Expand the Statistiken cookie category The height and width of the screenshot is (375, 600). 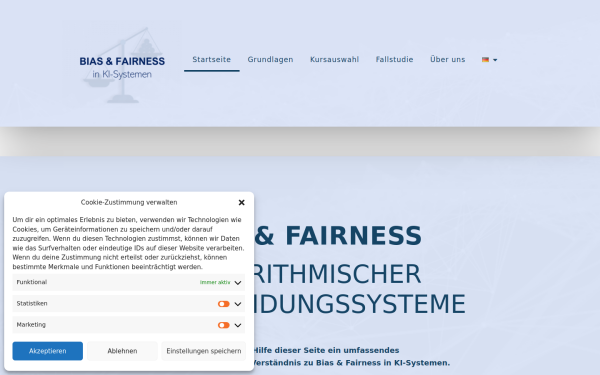click(238, 304)
